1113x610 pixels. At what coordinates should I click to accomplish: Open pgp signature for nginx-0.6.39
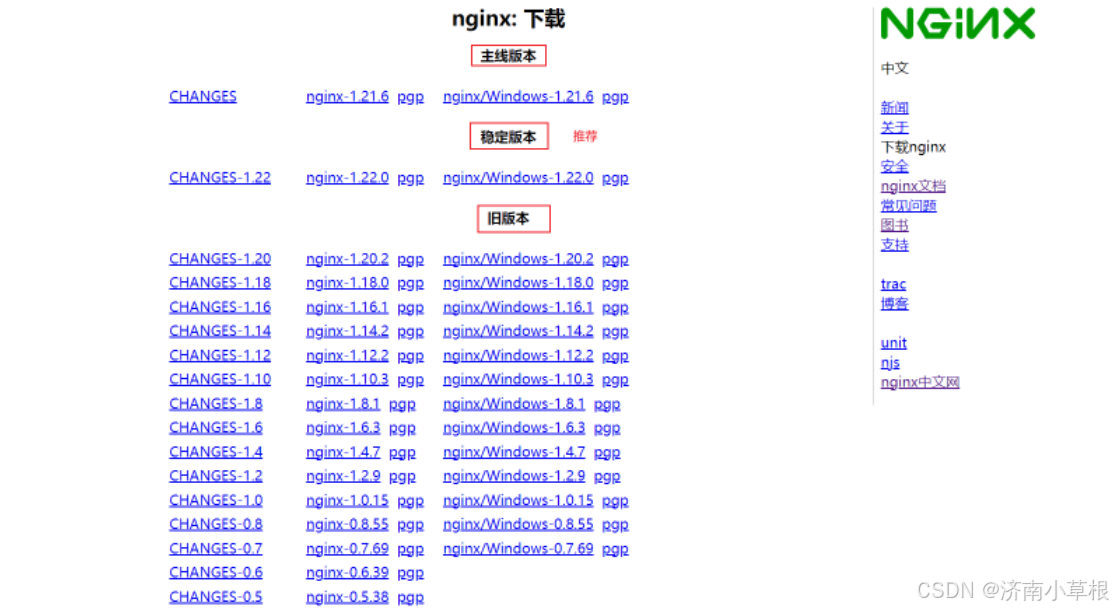coord(410,572)
